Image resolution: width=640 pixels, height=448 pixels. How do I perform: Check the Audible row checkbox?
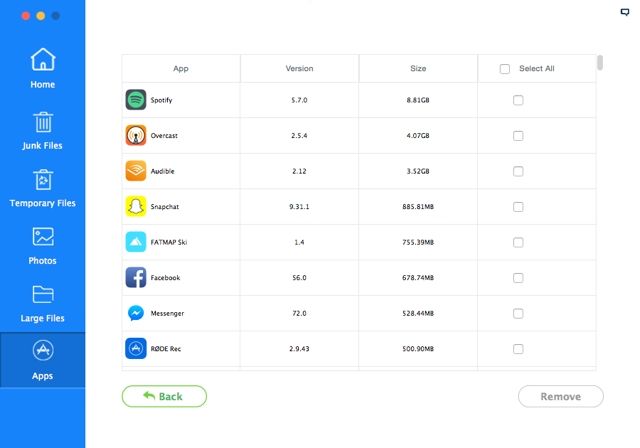pyautogui.click(x=518, y=171)
